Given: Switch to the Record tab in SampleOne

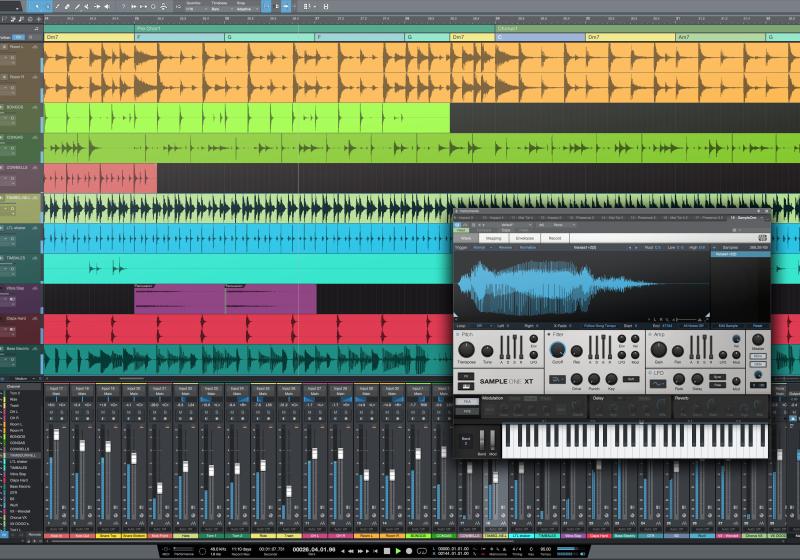Looking at the screenshot, I should click(x=555, y=238).
